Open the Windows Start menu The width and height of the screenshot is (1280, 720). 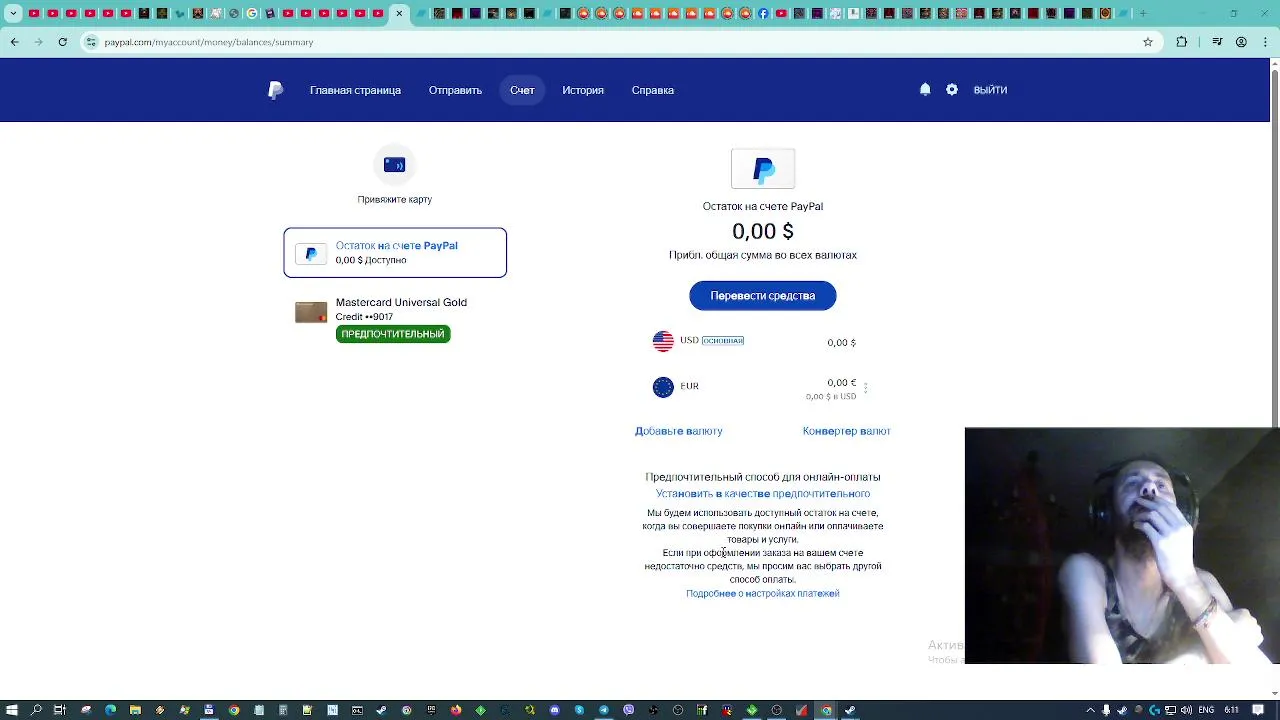tap(12, 710)
